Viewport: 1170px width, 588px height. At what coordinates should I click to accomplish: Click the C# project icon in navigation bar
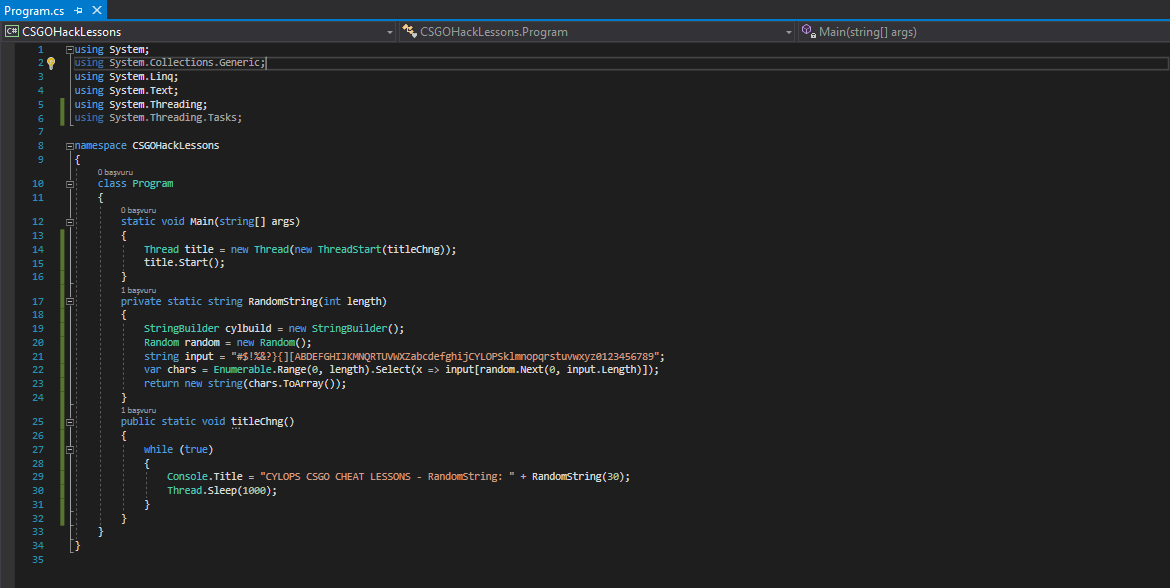12,31
